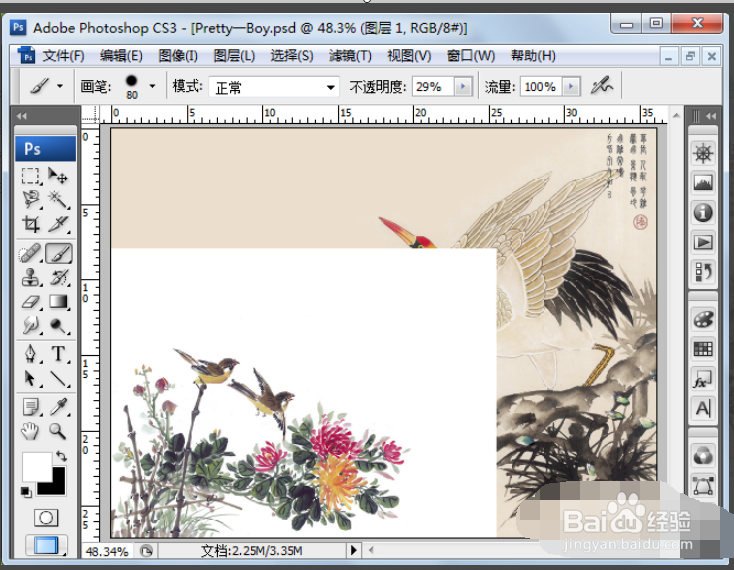Reset default foreground and background colors
Screen dimensions: 734x570
click(x=26, y=492)
